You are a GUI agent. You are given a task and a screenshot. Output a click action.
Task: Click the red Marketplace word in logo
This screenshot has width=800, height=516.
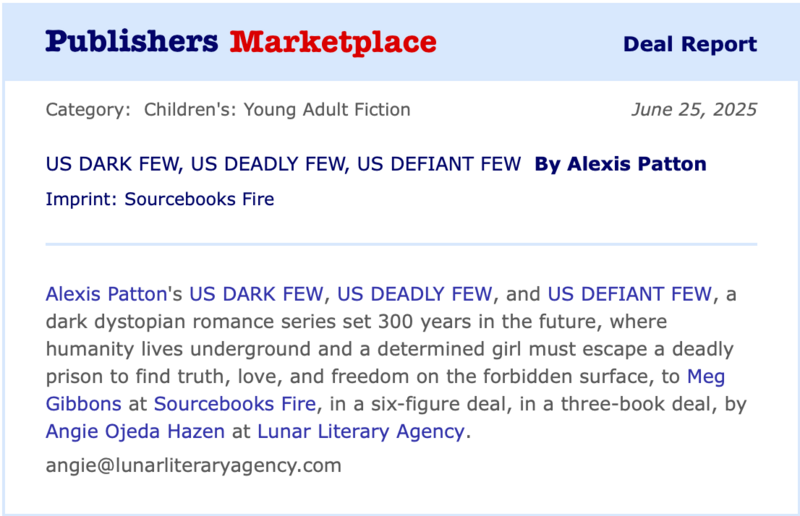[x=333, y=42]
